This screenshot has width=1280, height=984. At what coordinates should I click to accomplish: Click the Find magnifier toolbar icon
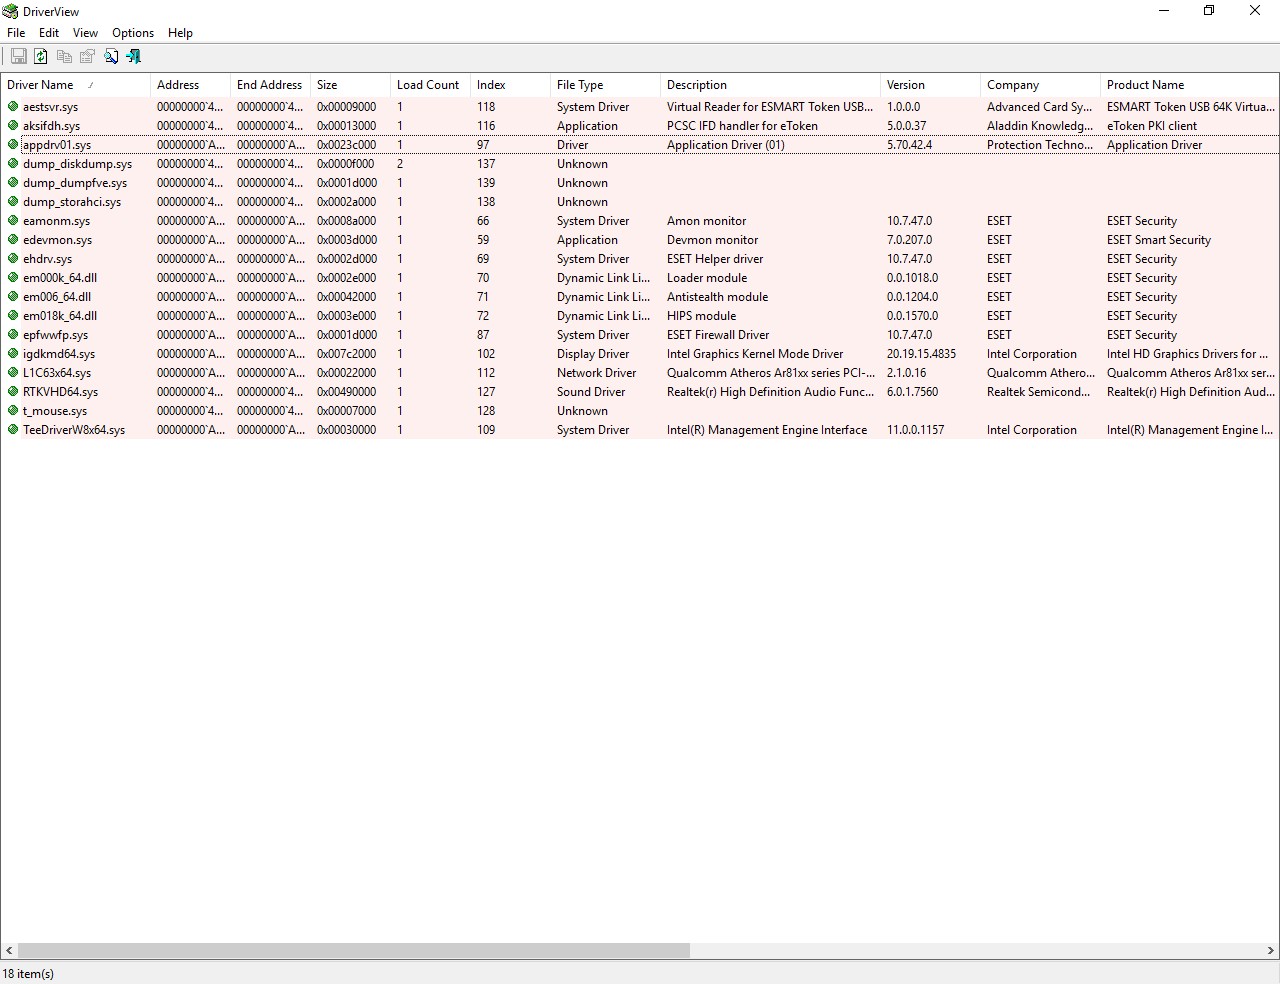[x=111, y=57]
